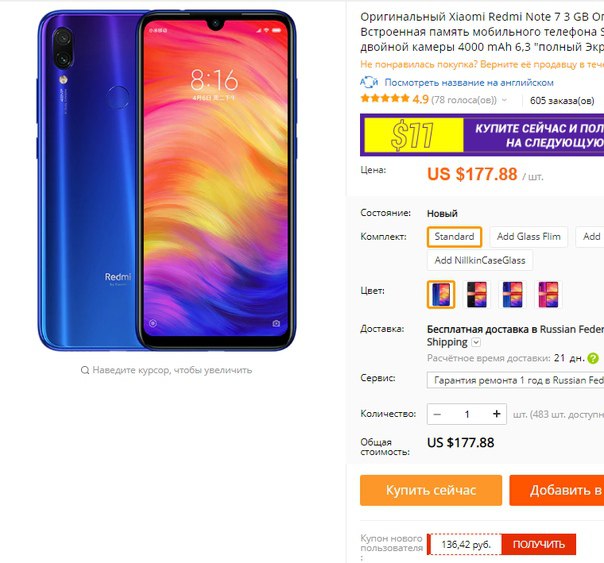Select the Add Glass Flim bundle
The width and height of the screenshot is (604, 563).
coord(528,236)
